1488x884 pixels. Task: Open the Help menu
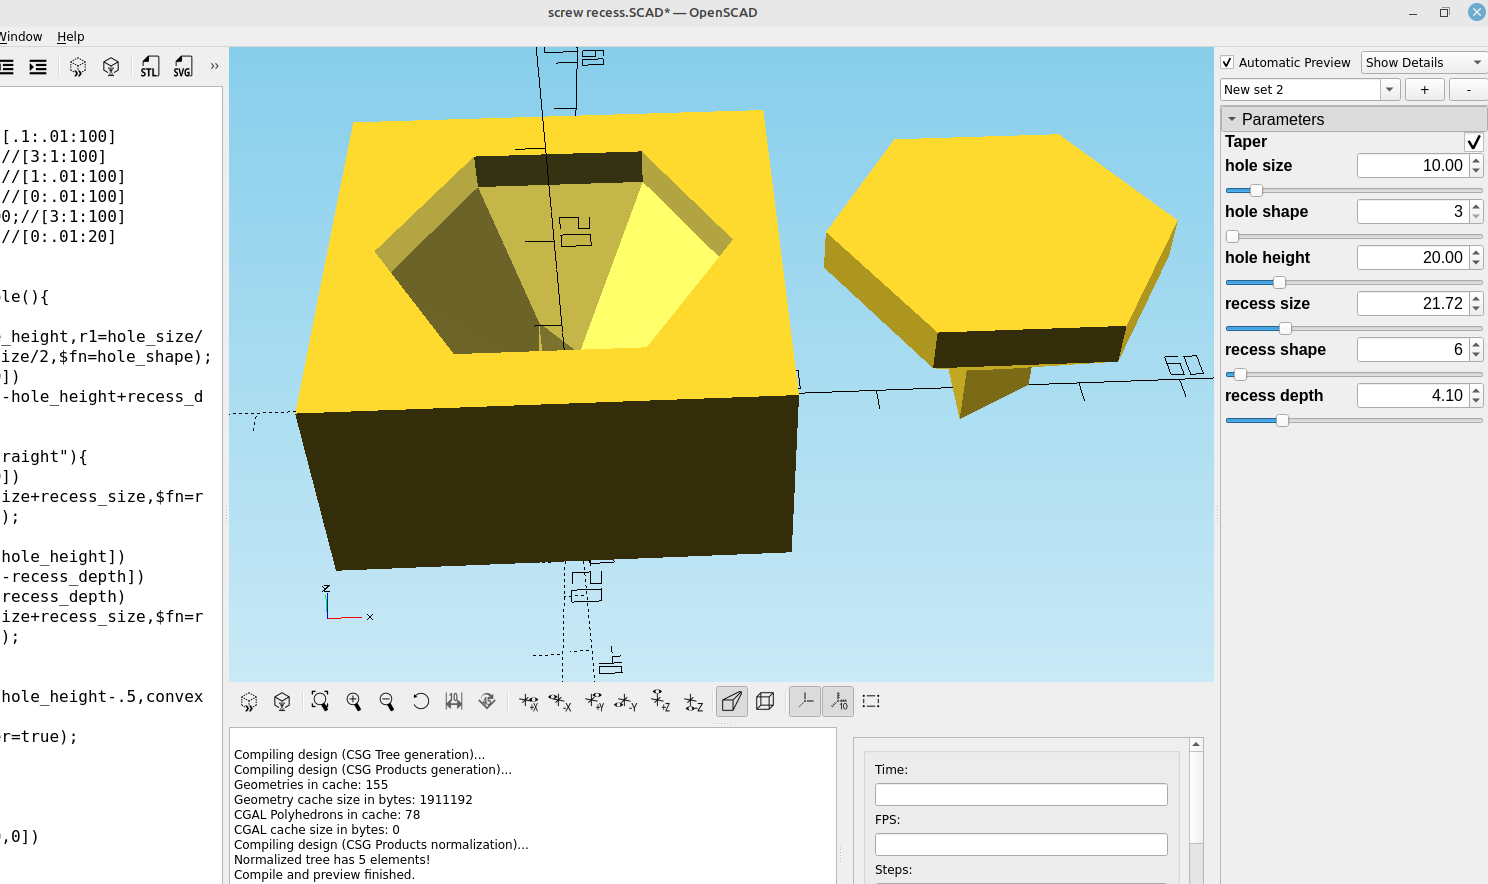pos(71,36)
